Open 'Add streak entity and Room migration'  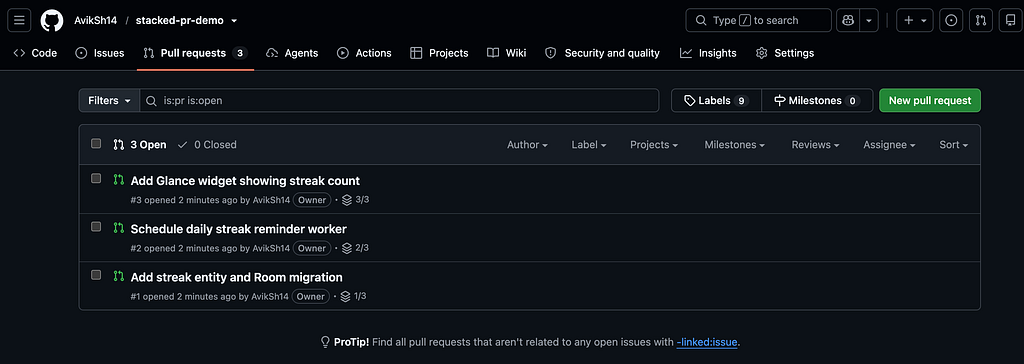point(236,277)
